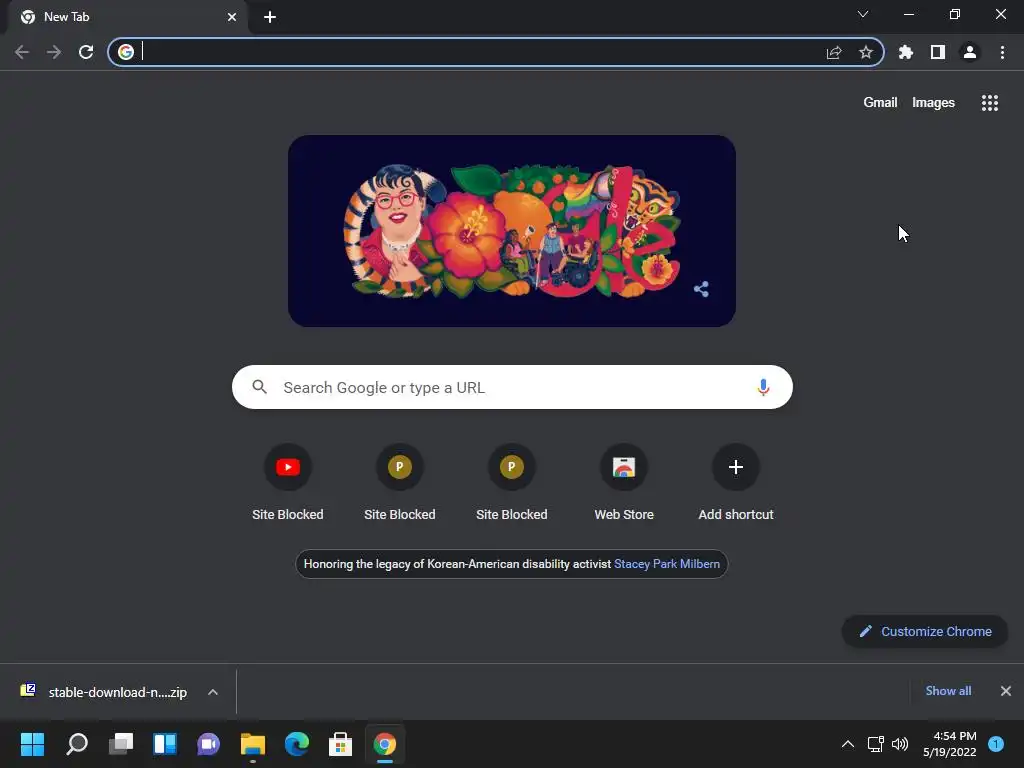Click Customize Chrome button
Screen dimensions: 1024x768
click(x=925, y=632)
